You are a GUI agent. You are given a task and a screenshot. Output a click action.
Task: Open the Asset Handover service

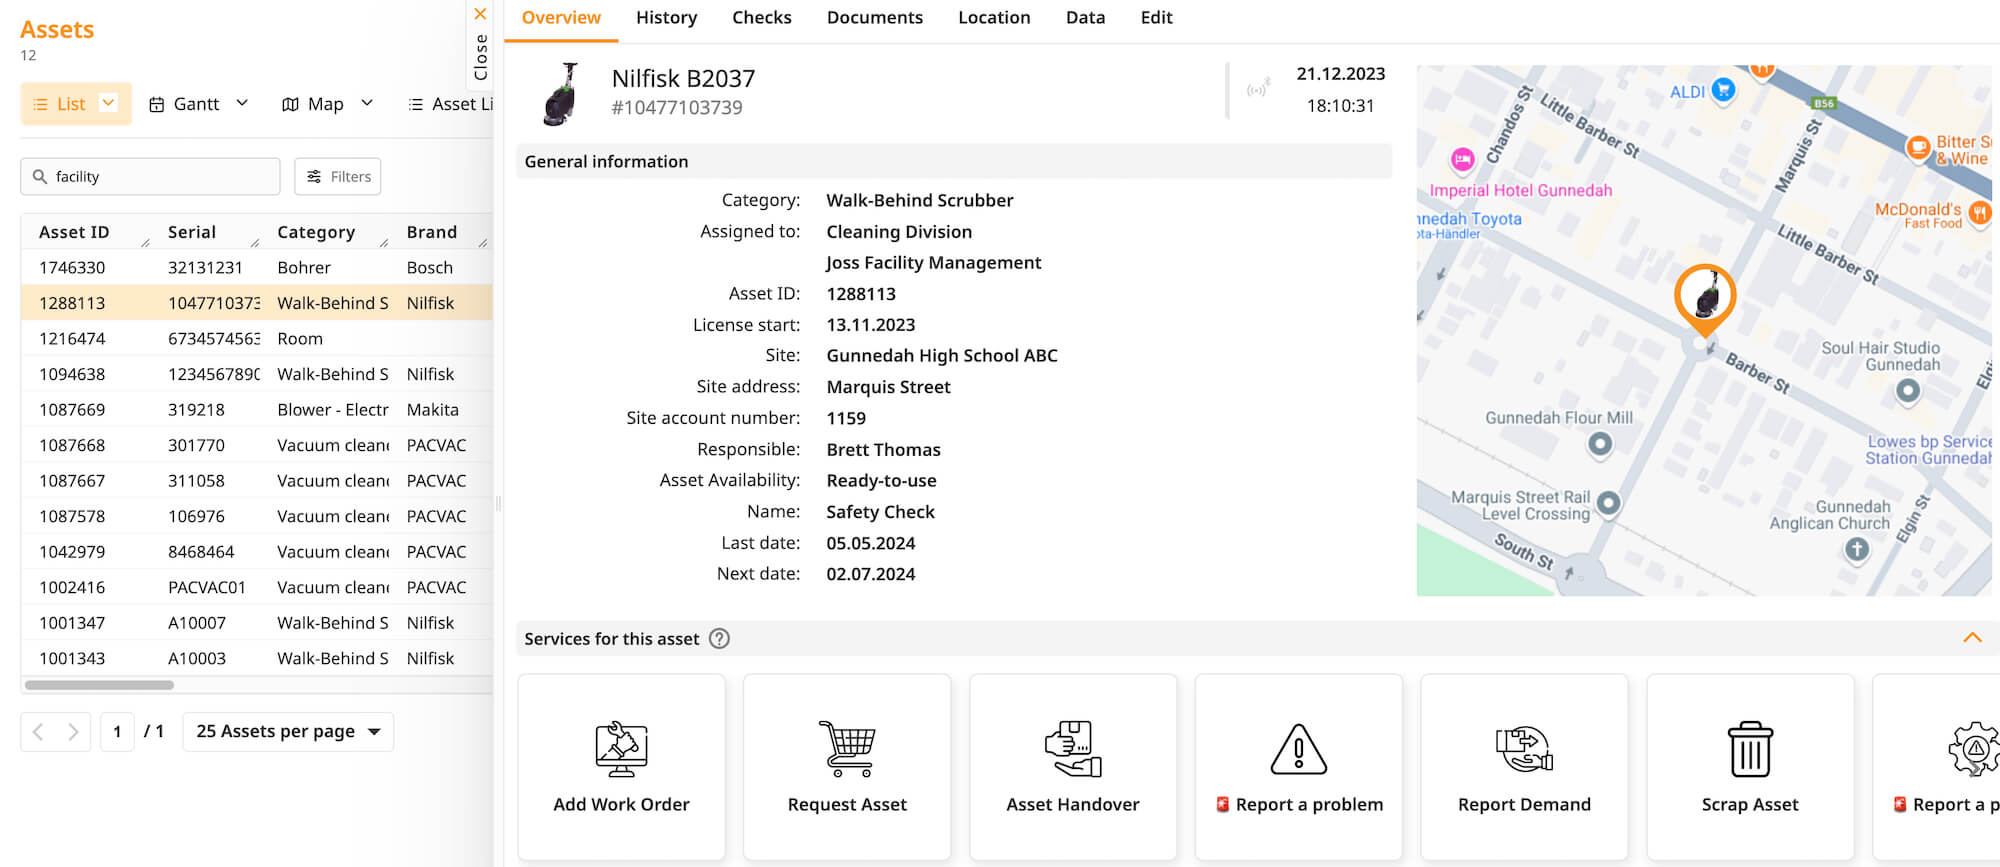tap(1073, 767)
